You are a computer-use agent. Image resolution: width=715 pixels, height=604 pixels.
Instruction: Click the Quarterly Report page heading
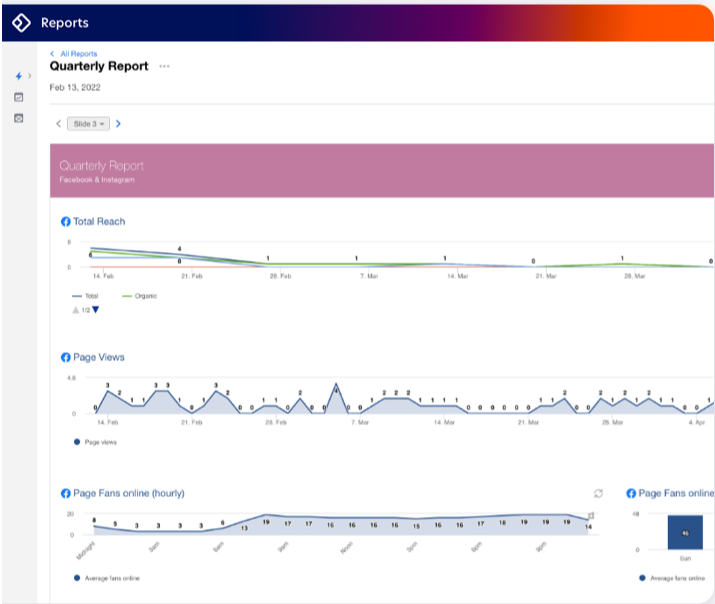[99, 66]
